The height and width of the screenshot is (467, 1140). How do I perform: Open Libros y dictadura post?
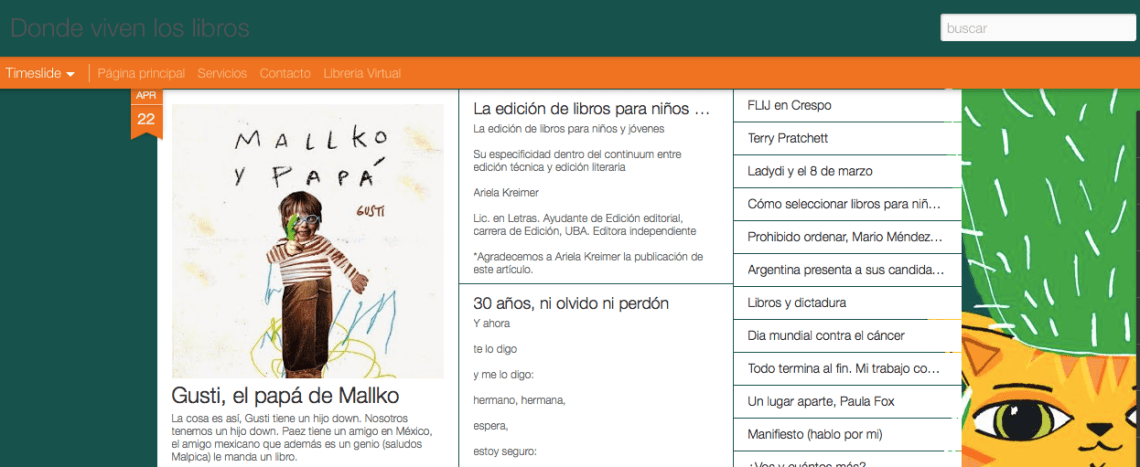point(847,303)
